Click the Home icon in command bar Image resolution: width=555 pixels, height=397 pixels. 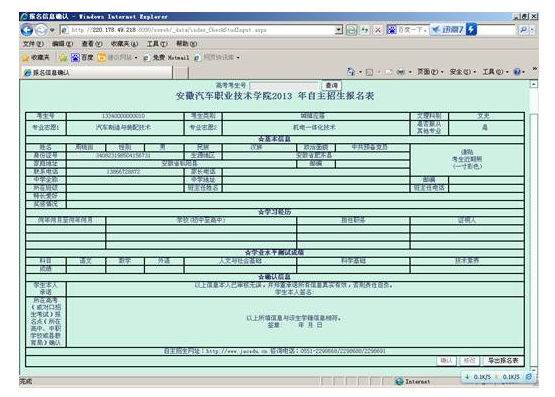pos(351,72)
